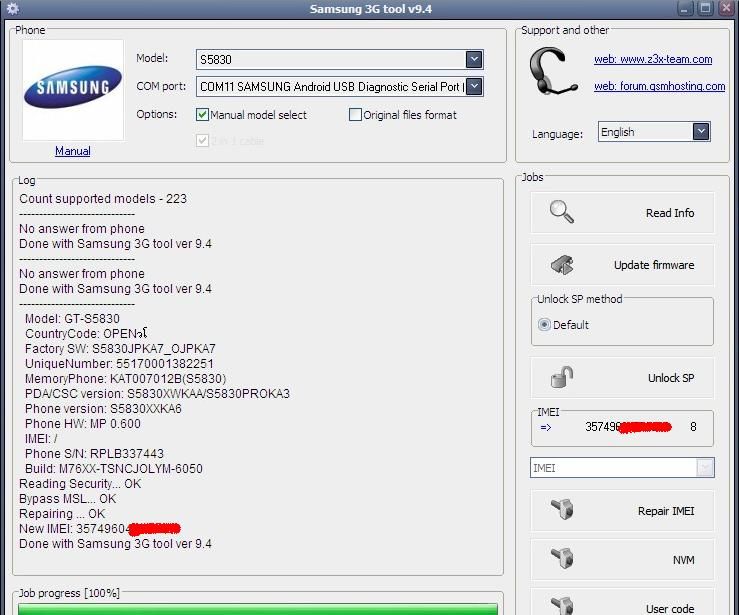This screenshot has width=739, height=615.
Task: Click log line 'UniqueNumber: 55170001382251'
Action: pyautogui.click(x=119, y=364)
